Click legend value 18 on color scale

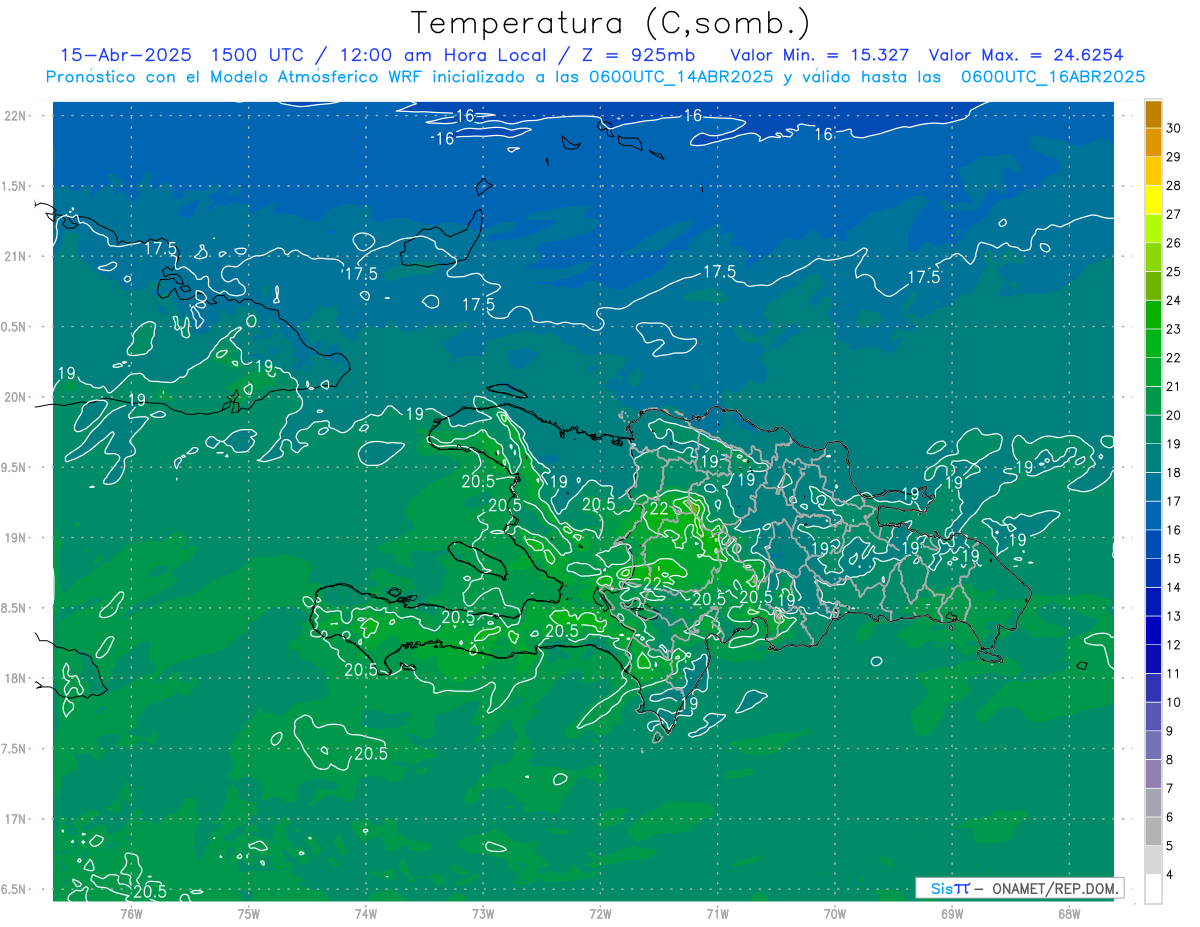tap(1174, 472)
